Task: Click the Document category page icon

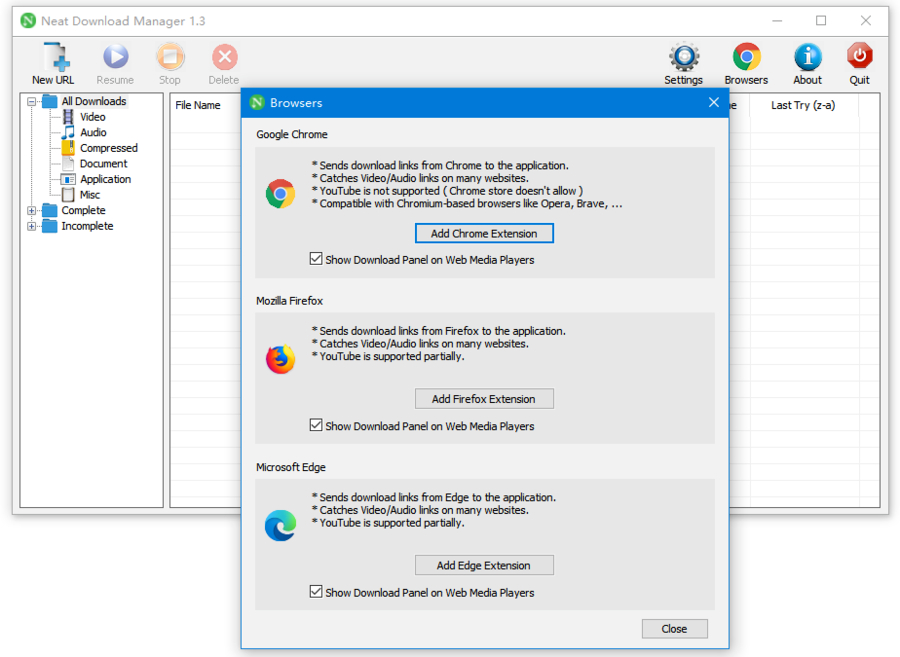Action: pos(68,164)
